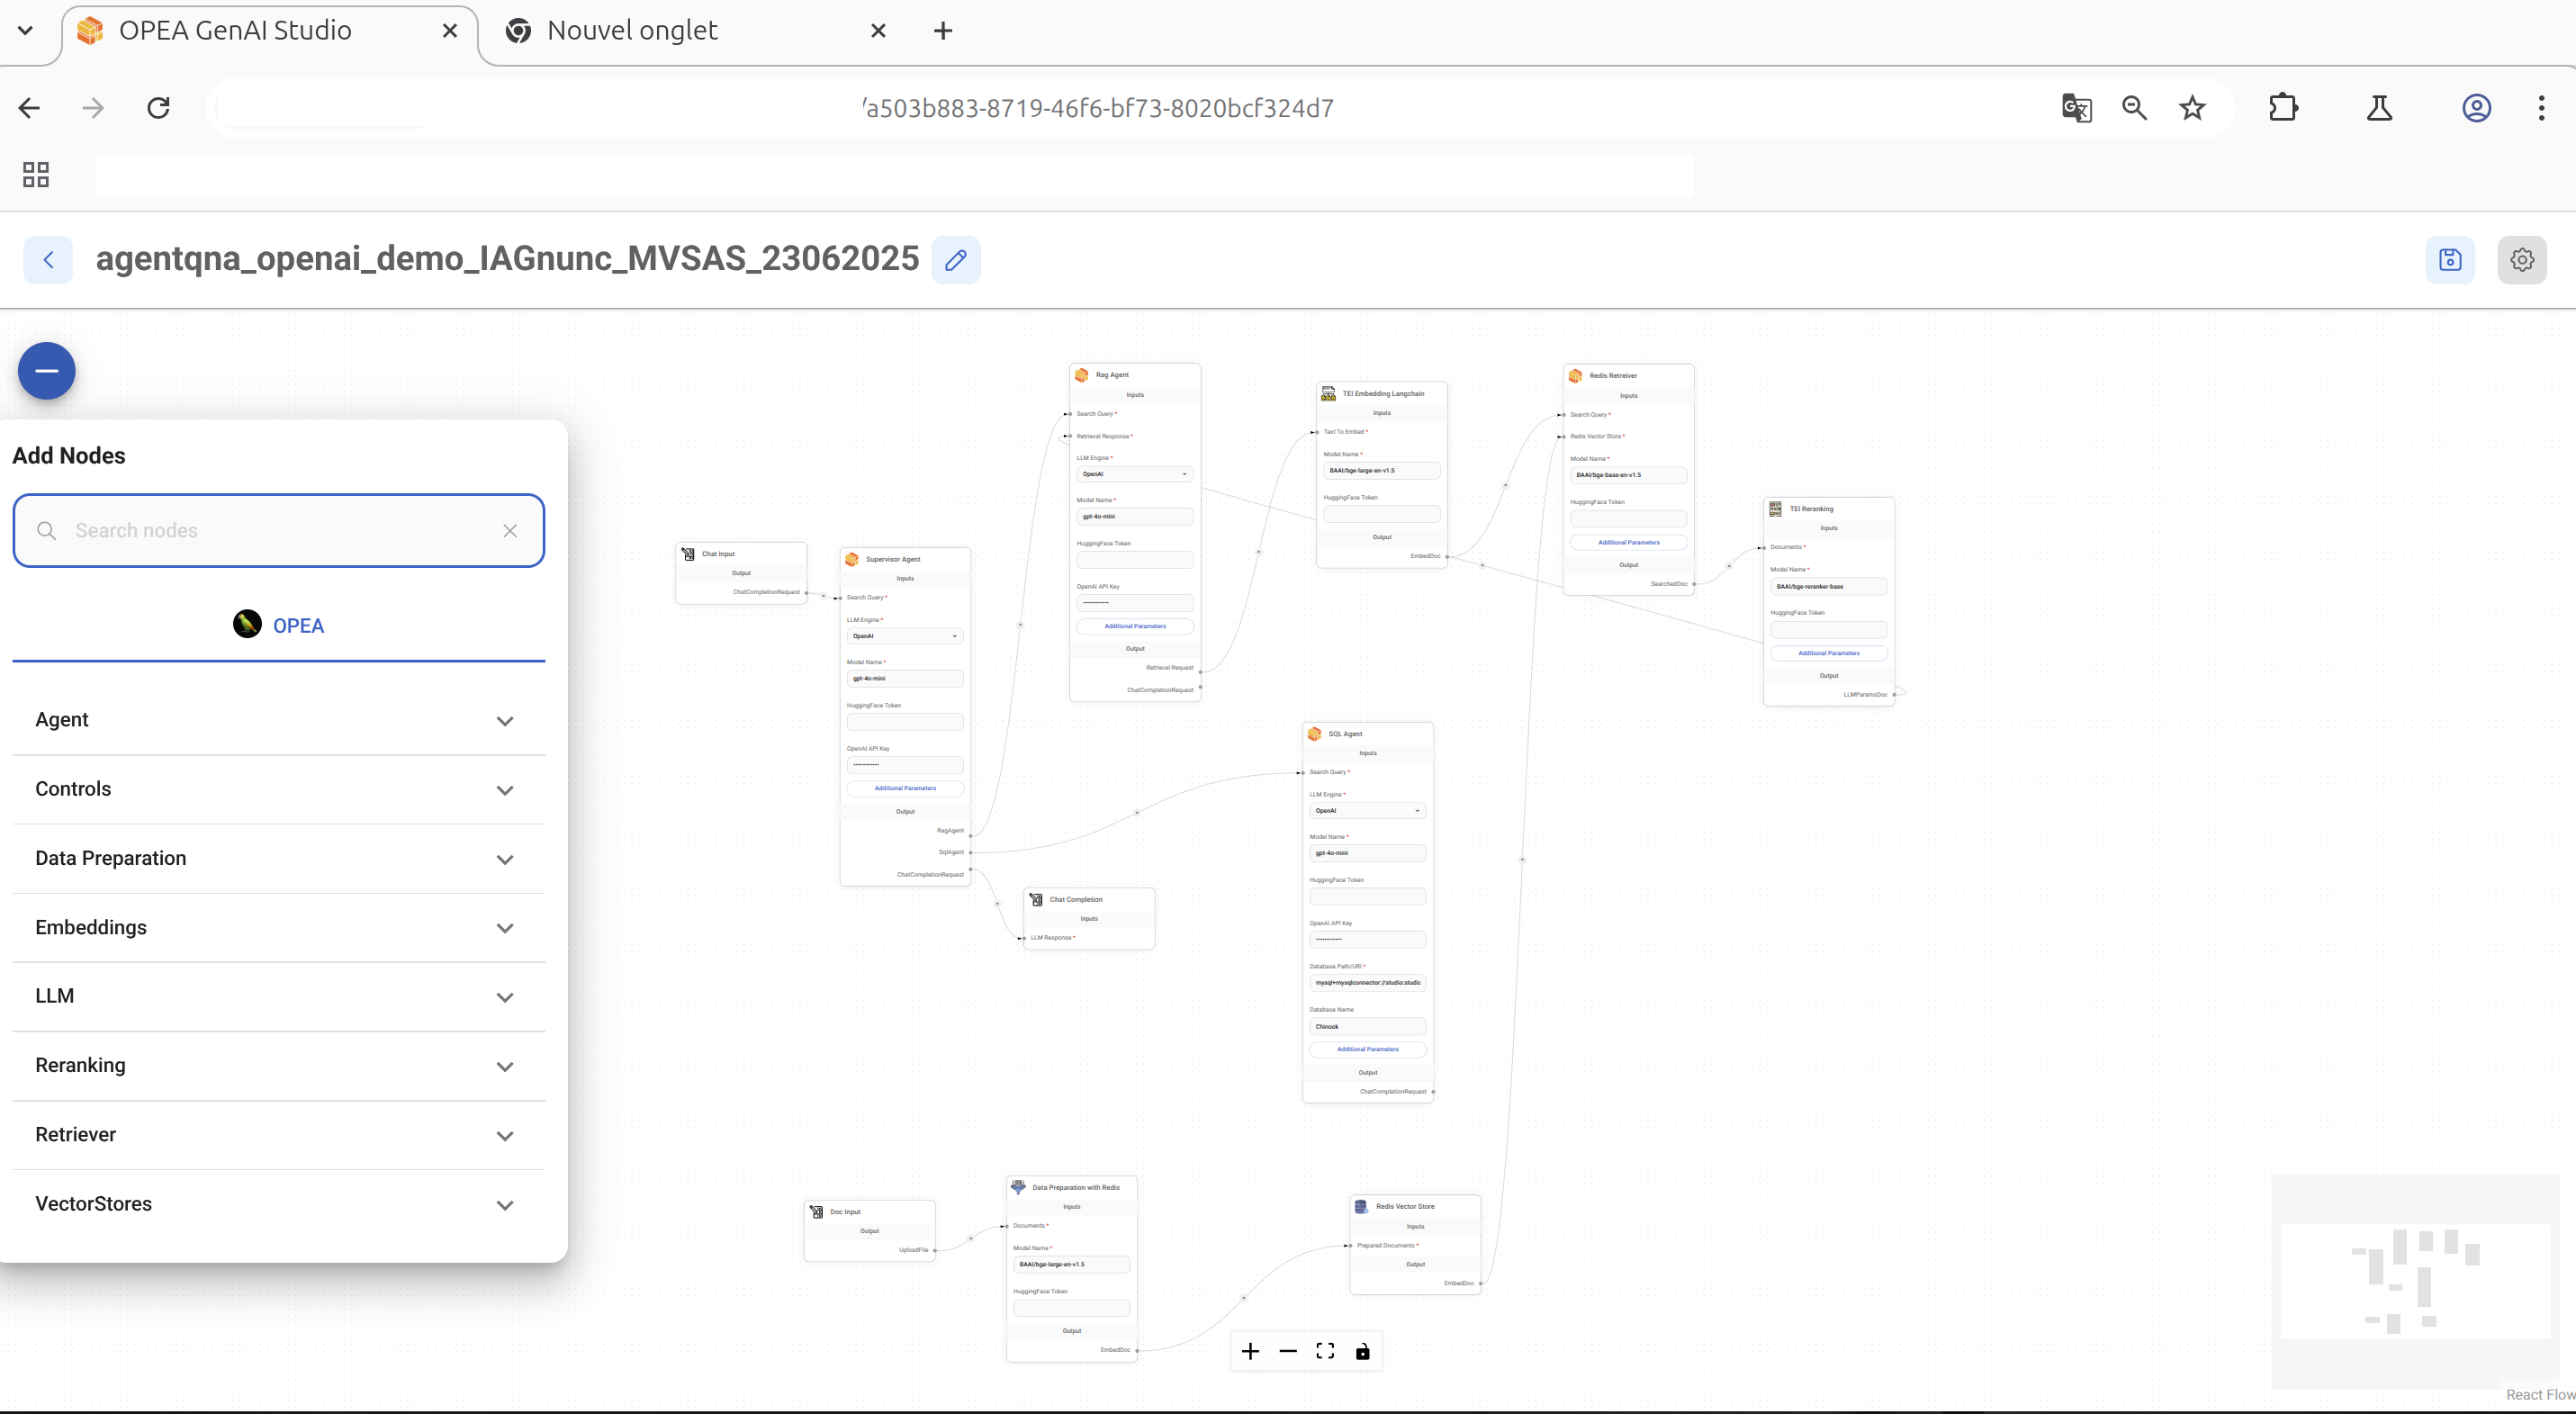Select the OPEA tab in Add Nodes

click(x=278, y=625)
